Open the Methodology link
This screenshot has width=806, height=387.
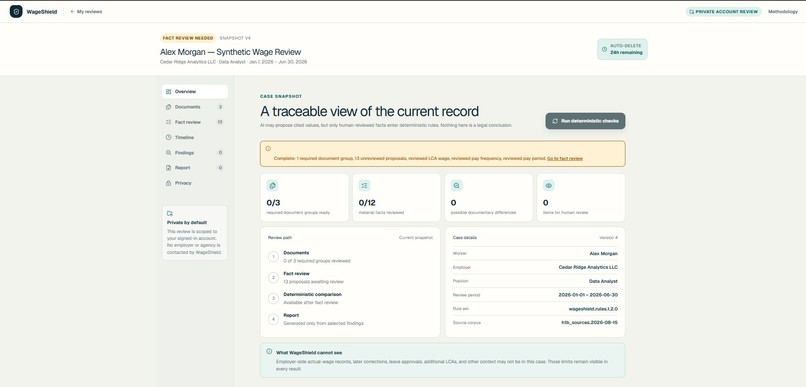pyautogui.click(x=783, y=11)
